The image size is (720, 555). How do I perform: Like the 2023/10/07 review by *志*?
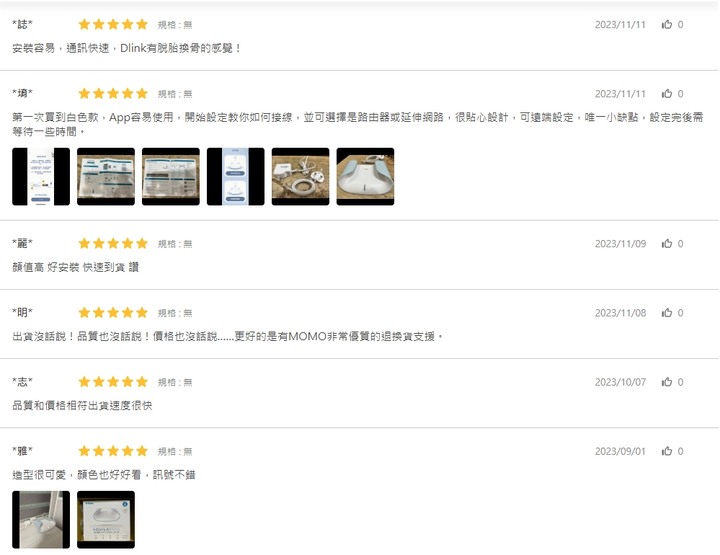coord(667,382)
